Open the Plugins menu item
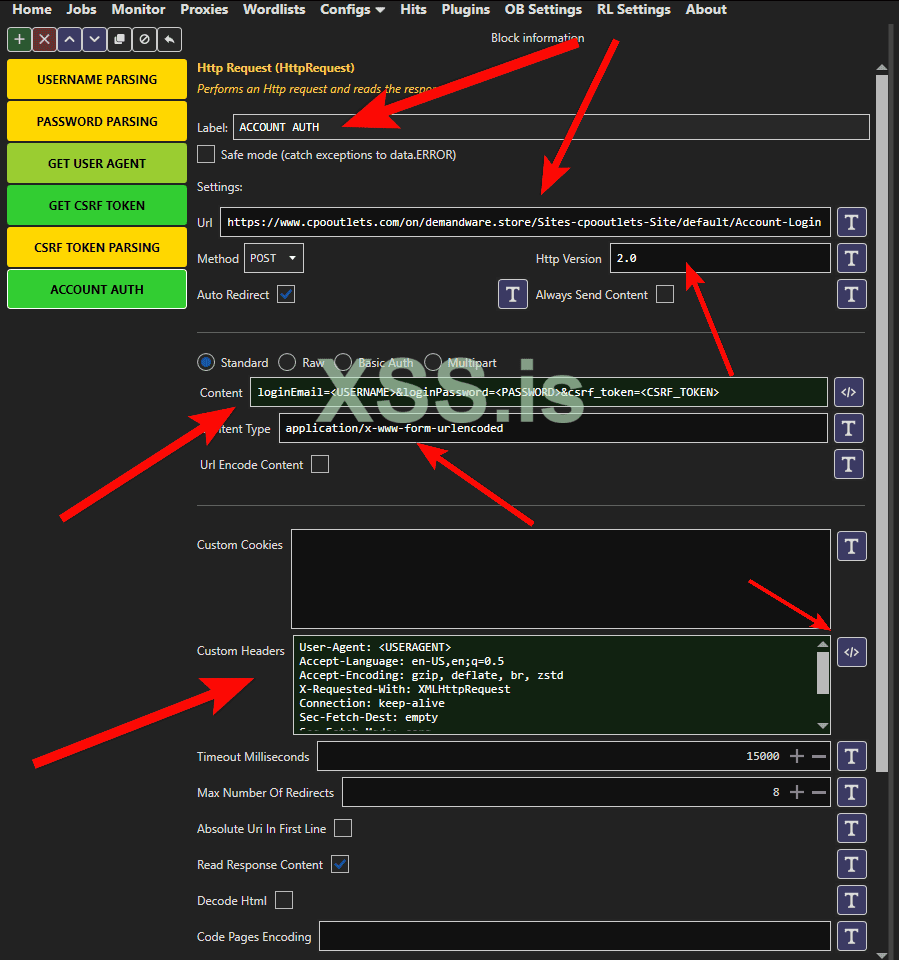Image resolution: width=899 pixels, height=960 pixels. tap(465, 9)
